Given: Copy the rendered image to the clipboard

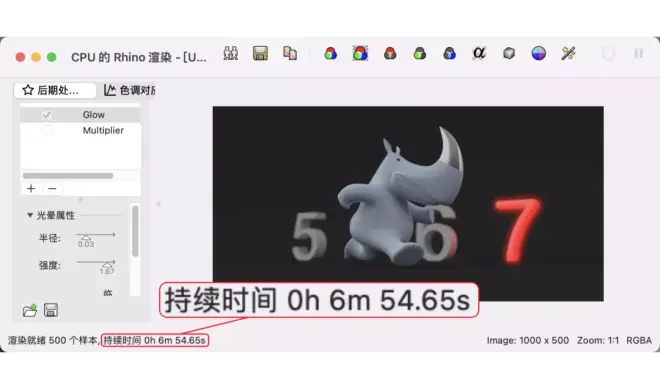Looking at the screenshot, I should point(290,53).
